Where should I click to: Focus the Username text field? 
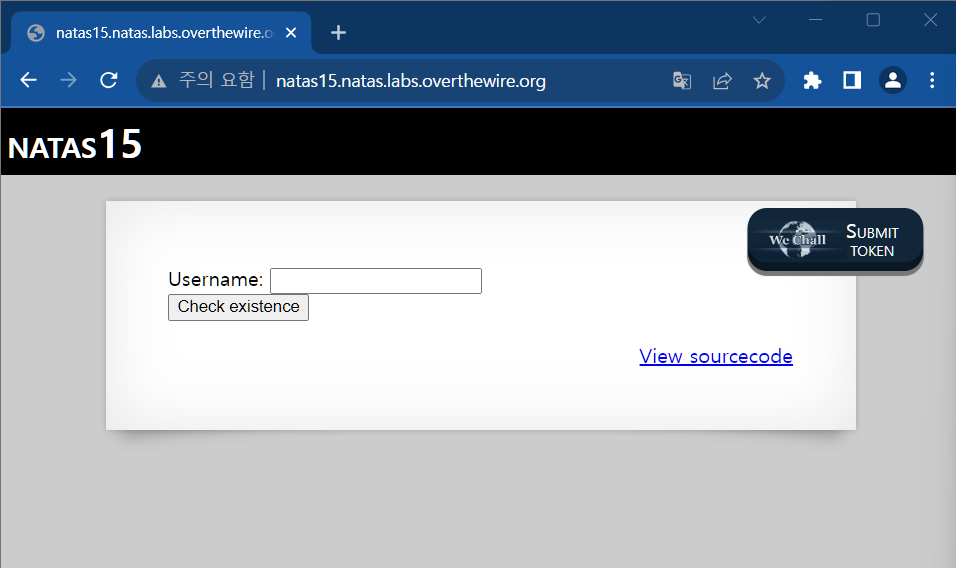click(376, 281)
